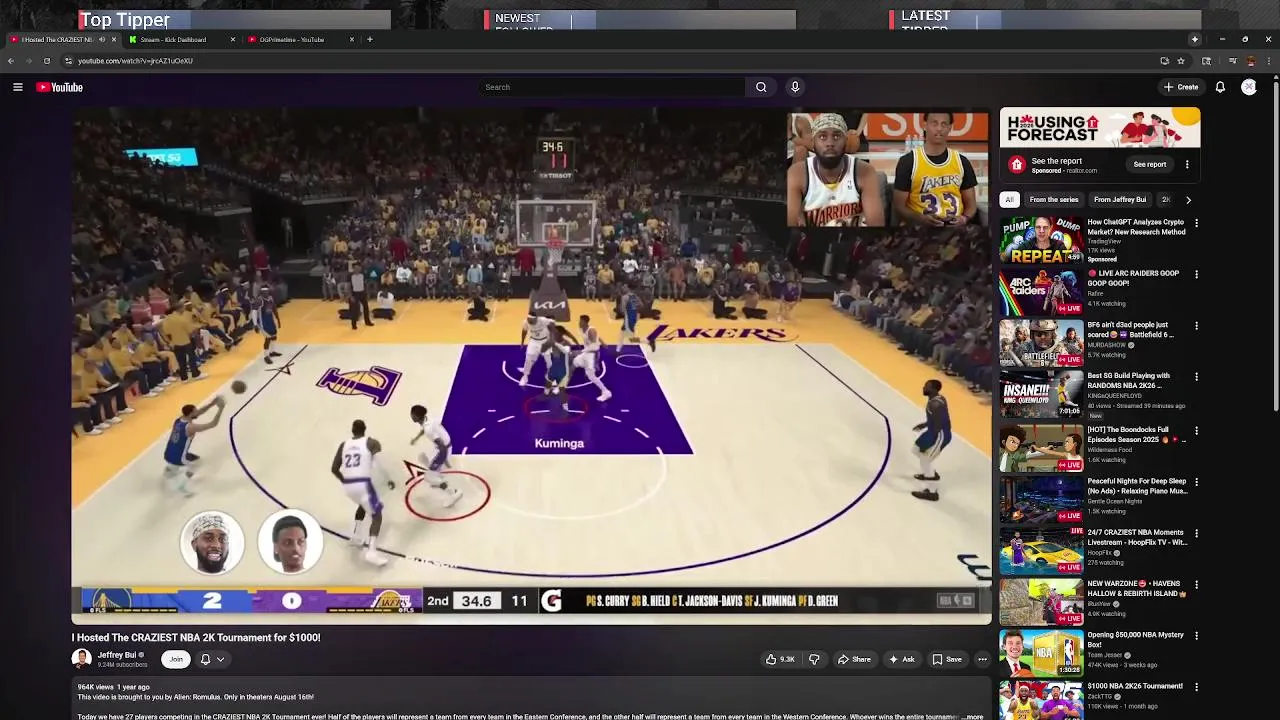
Task: Open 24/7 CRAZIEST NBA Moments thumbnail
Action: click(x=1041, y=550)
